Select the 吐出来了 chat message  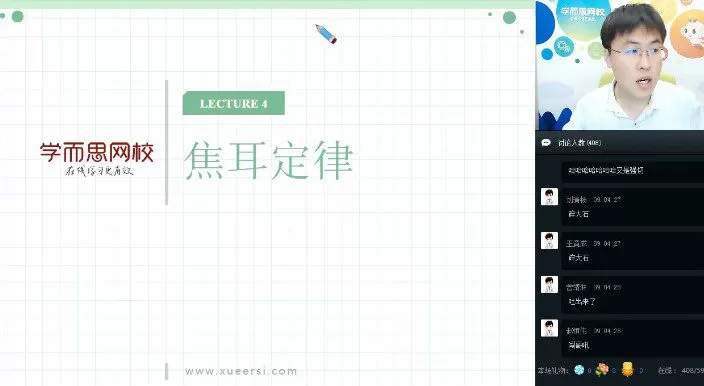coord(582,302)
